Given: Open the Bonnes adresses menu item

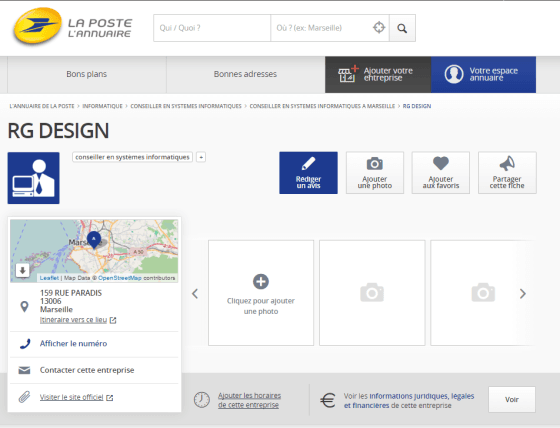Looking at the screenshot, I should coord(245,74).
